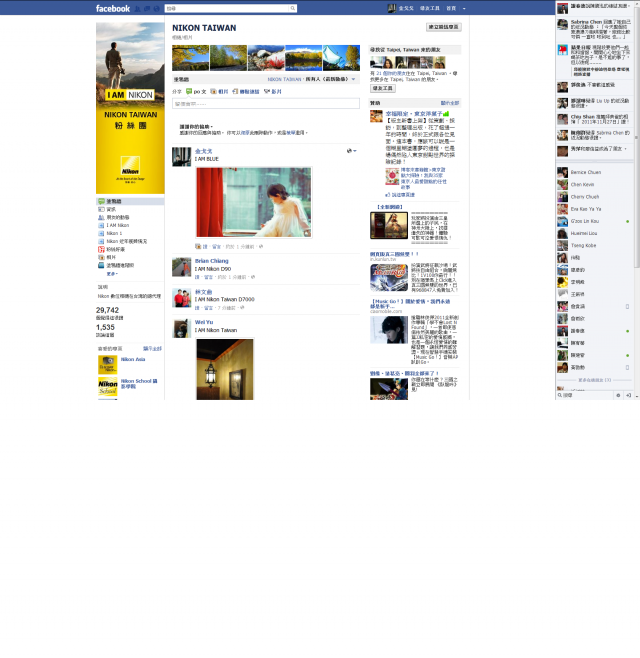Viewport: 640px width, 658px height.
Task: Open the I AM BLUE post photo
Action: click(254, 202)
